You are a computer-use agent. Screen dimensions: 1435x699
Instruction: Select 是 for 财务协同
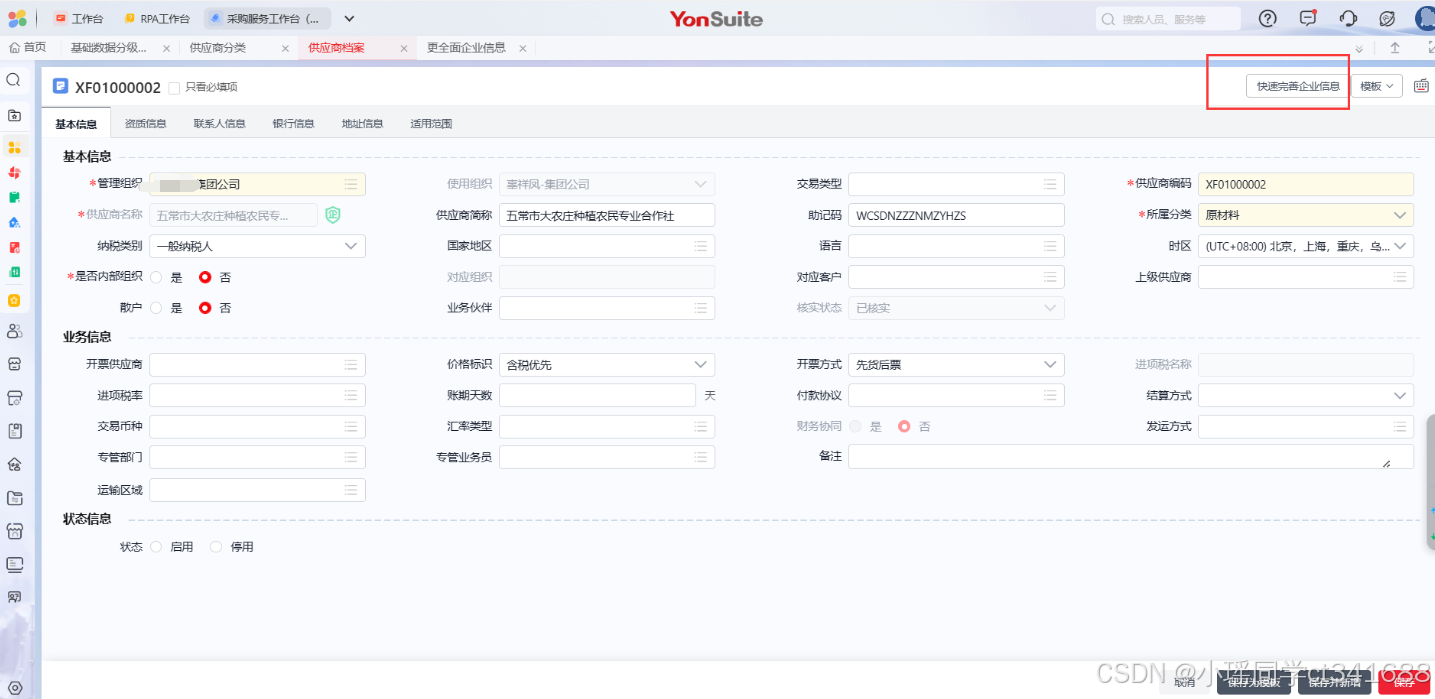(x=855, y=426)
